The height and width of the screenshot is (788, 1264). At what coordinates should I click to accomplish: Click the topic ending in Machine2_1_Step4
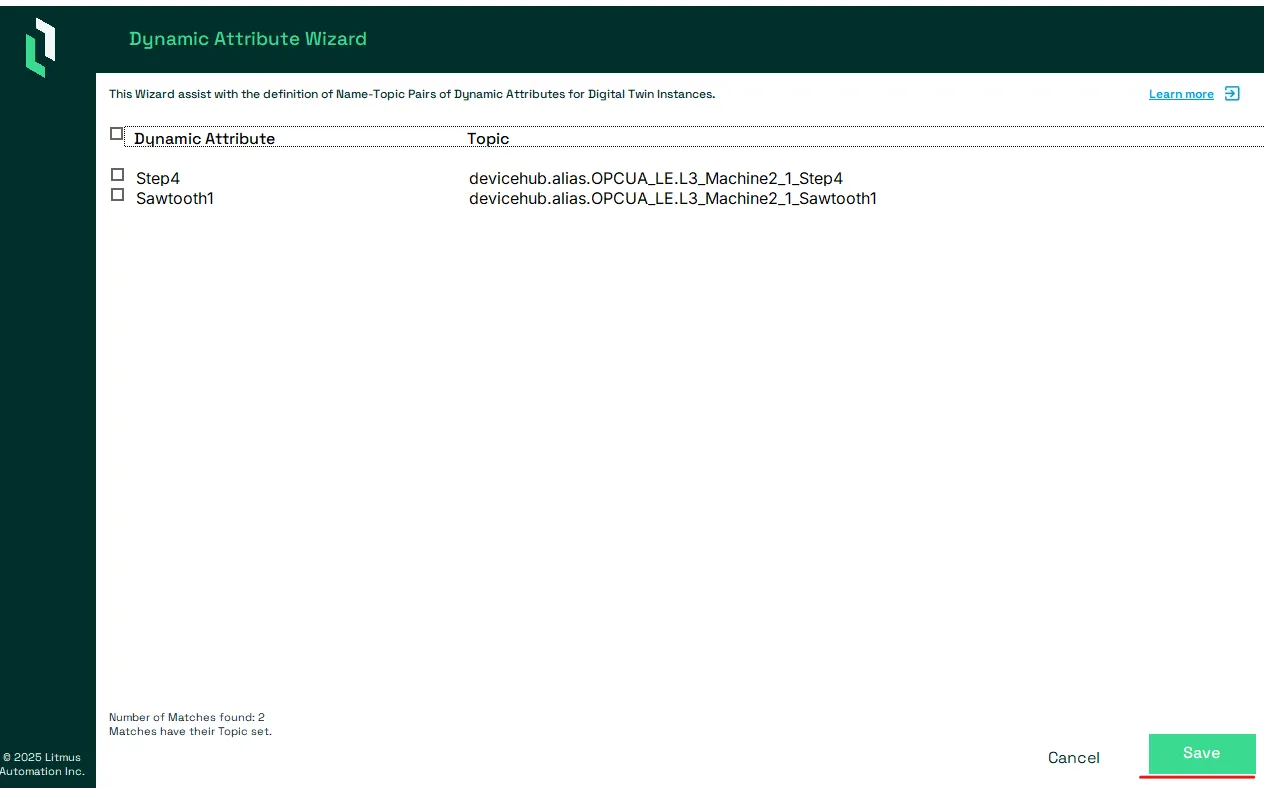[x=656, y=178]
